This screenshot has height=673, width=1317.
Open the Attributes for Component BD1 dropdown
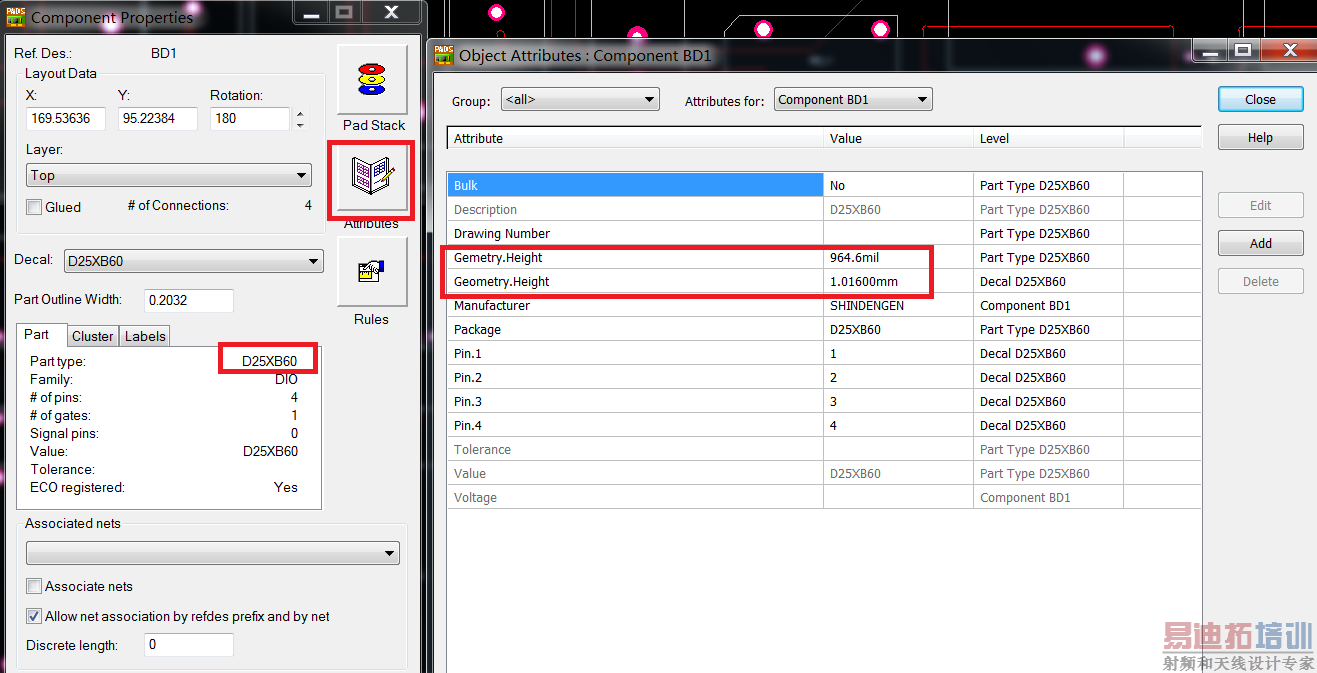pos(853,99)
